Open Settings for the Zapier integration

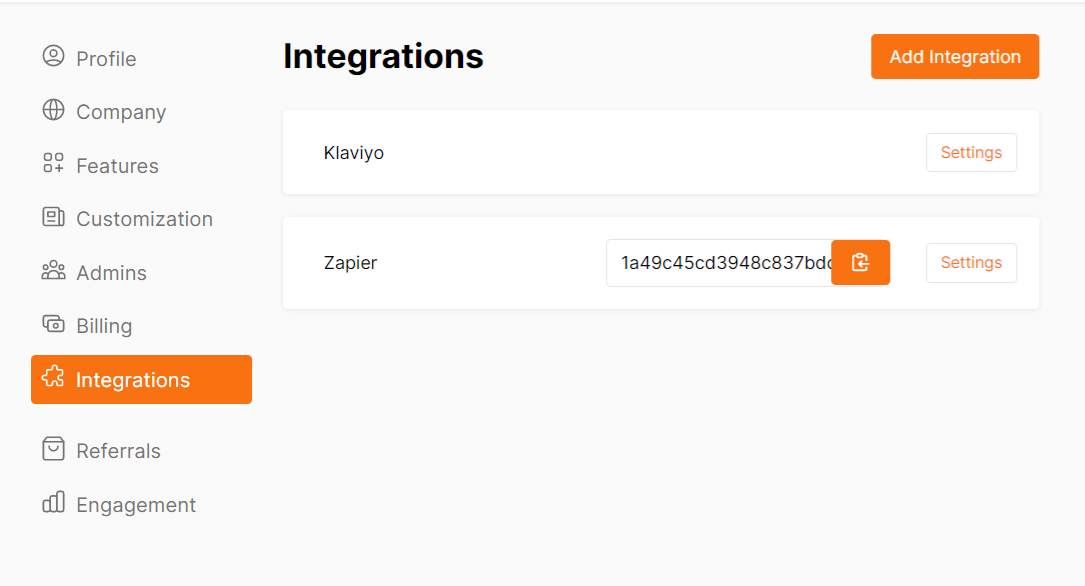tap(972, 262)
